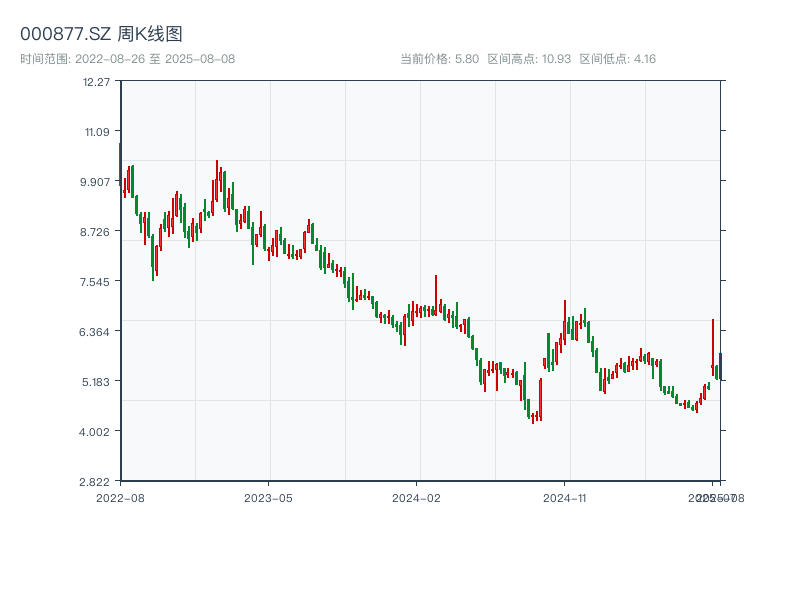Click the most recent candle at the right edge
The width and height of the screenshot is (800, 600).
point(720,366)
